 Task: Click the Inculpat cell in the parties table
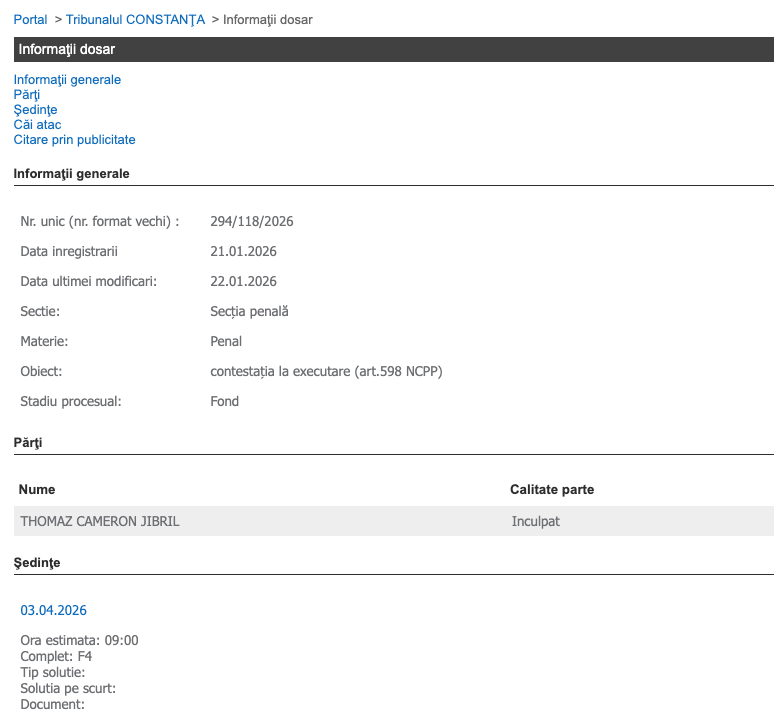coord(538,521)
